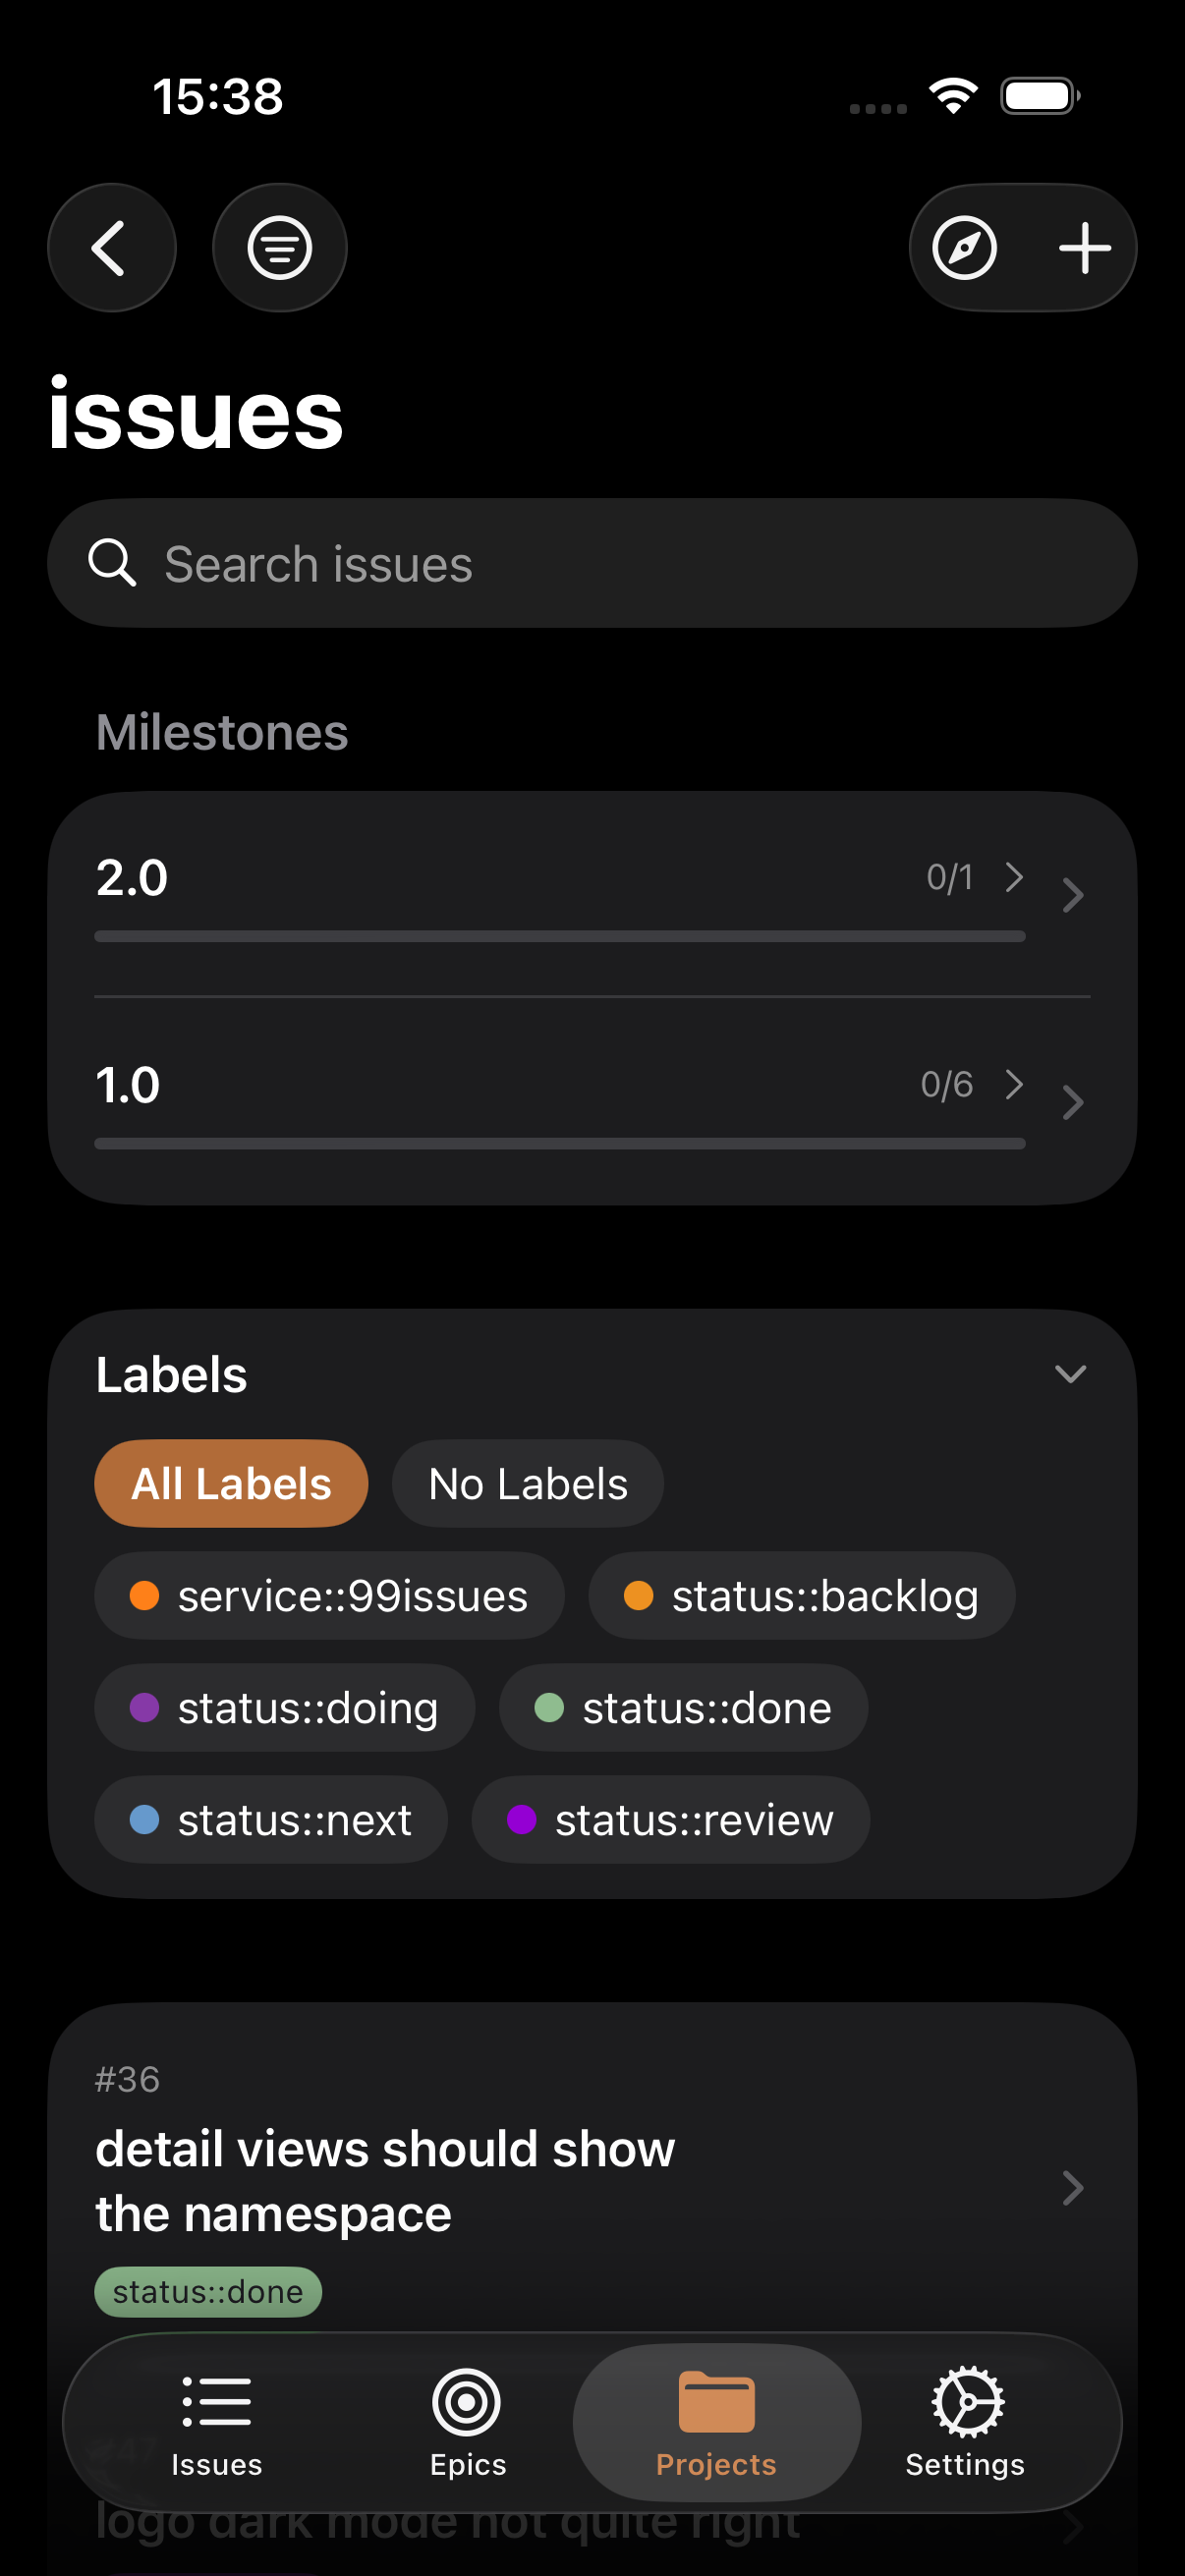
Task: Toggle the No Labels filter chip
Action: point(527,1483)
